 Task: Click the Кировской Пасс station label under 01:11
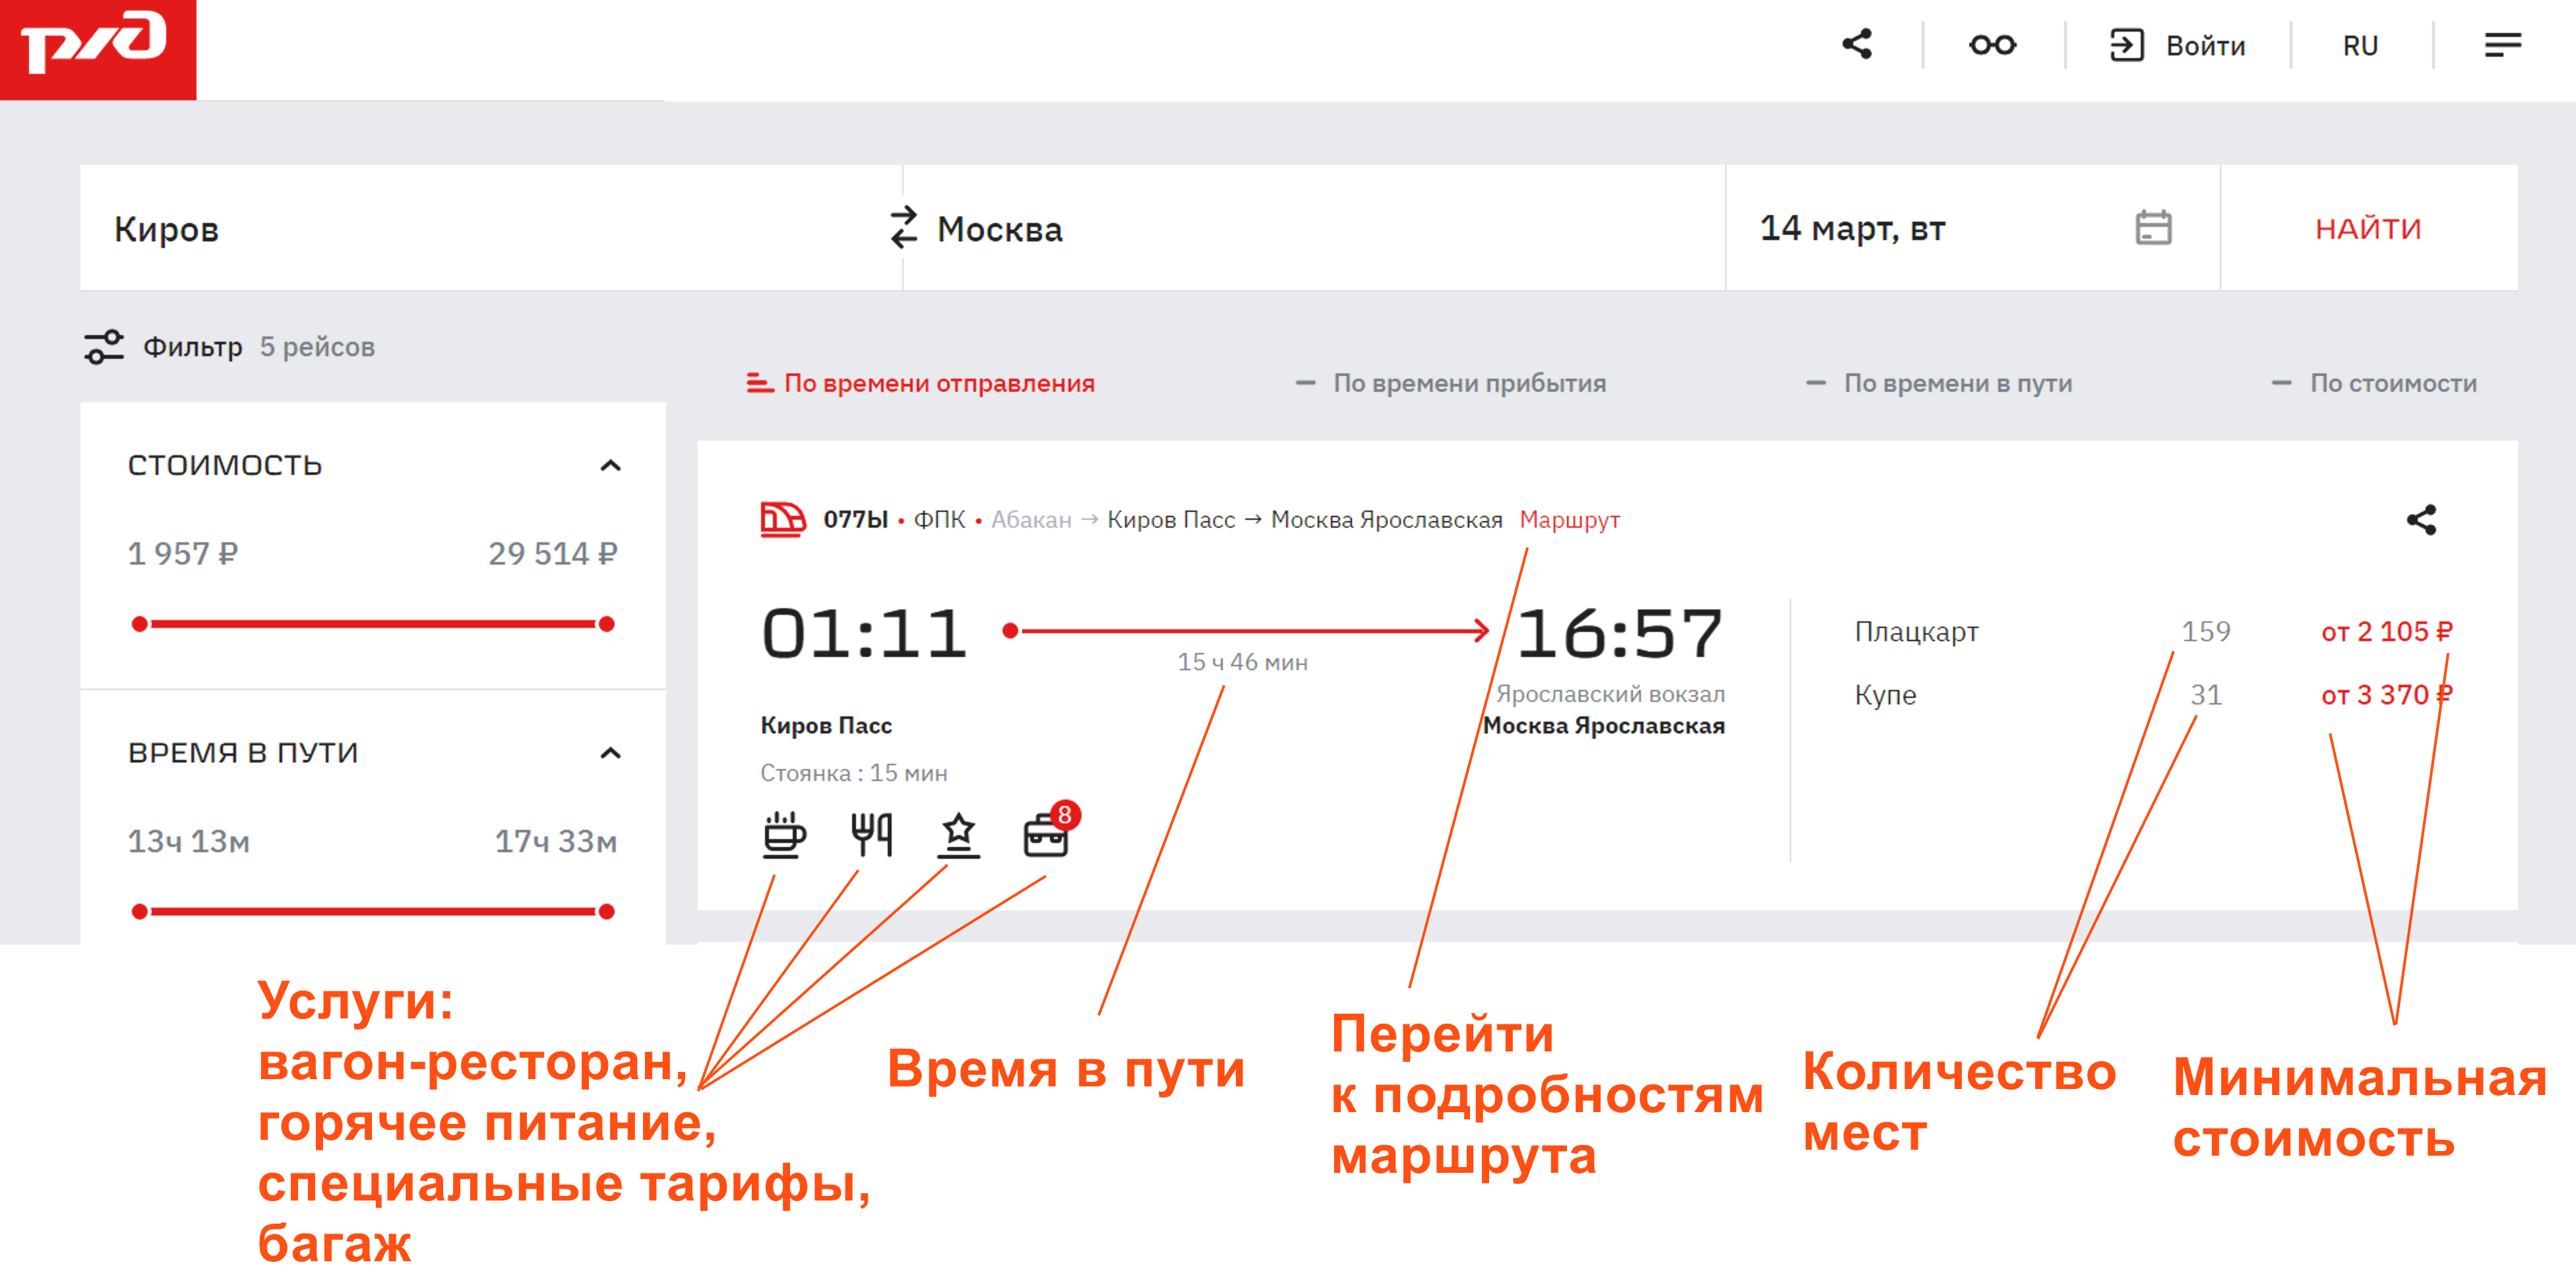[x=826, y=726]
